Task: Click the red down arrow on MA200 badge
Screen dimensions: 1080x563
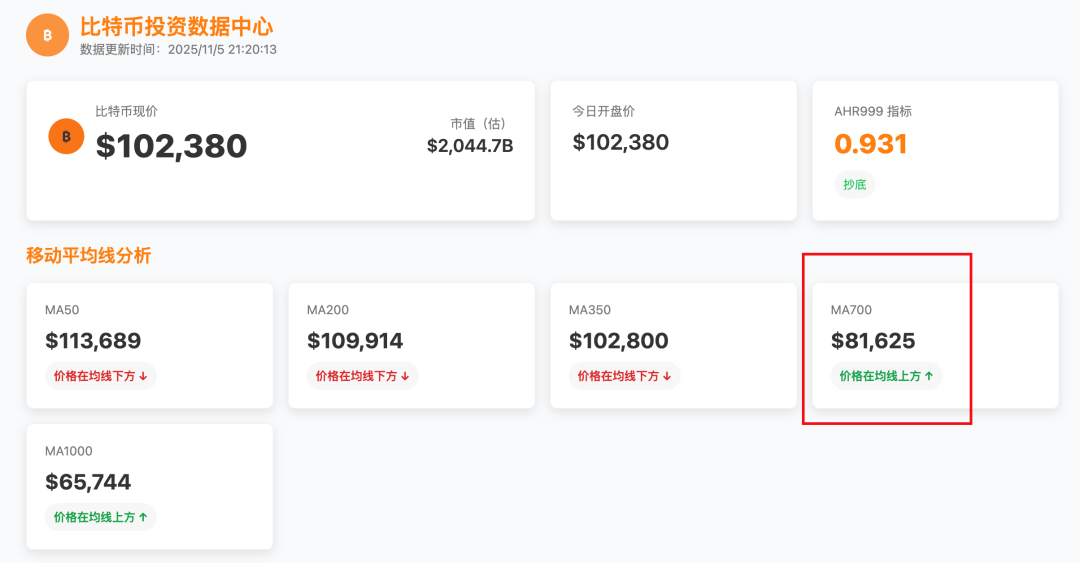Action: pyautogui.click(x=405, y=376)
